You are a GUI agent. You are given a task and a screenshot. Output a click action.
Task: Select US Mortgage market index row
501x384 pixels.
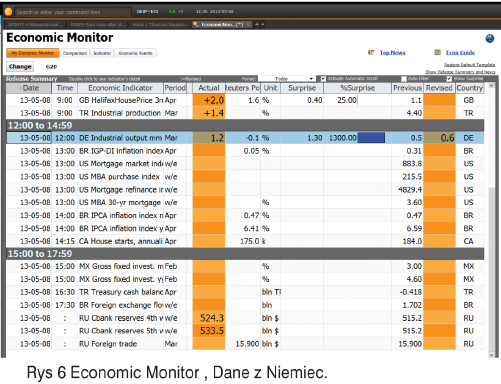tap(245, 164)
